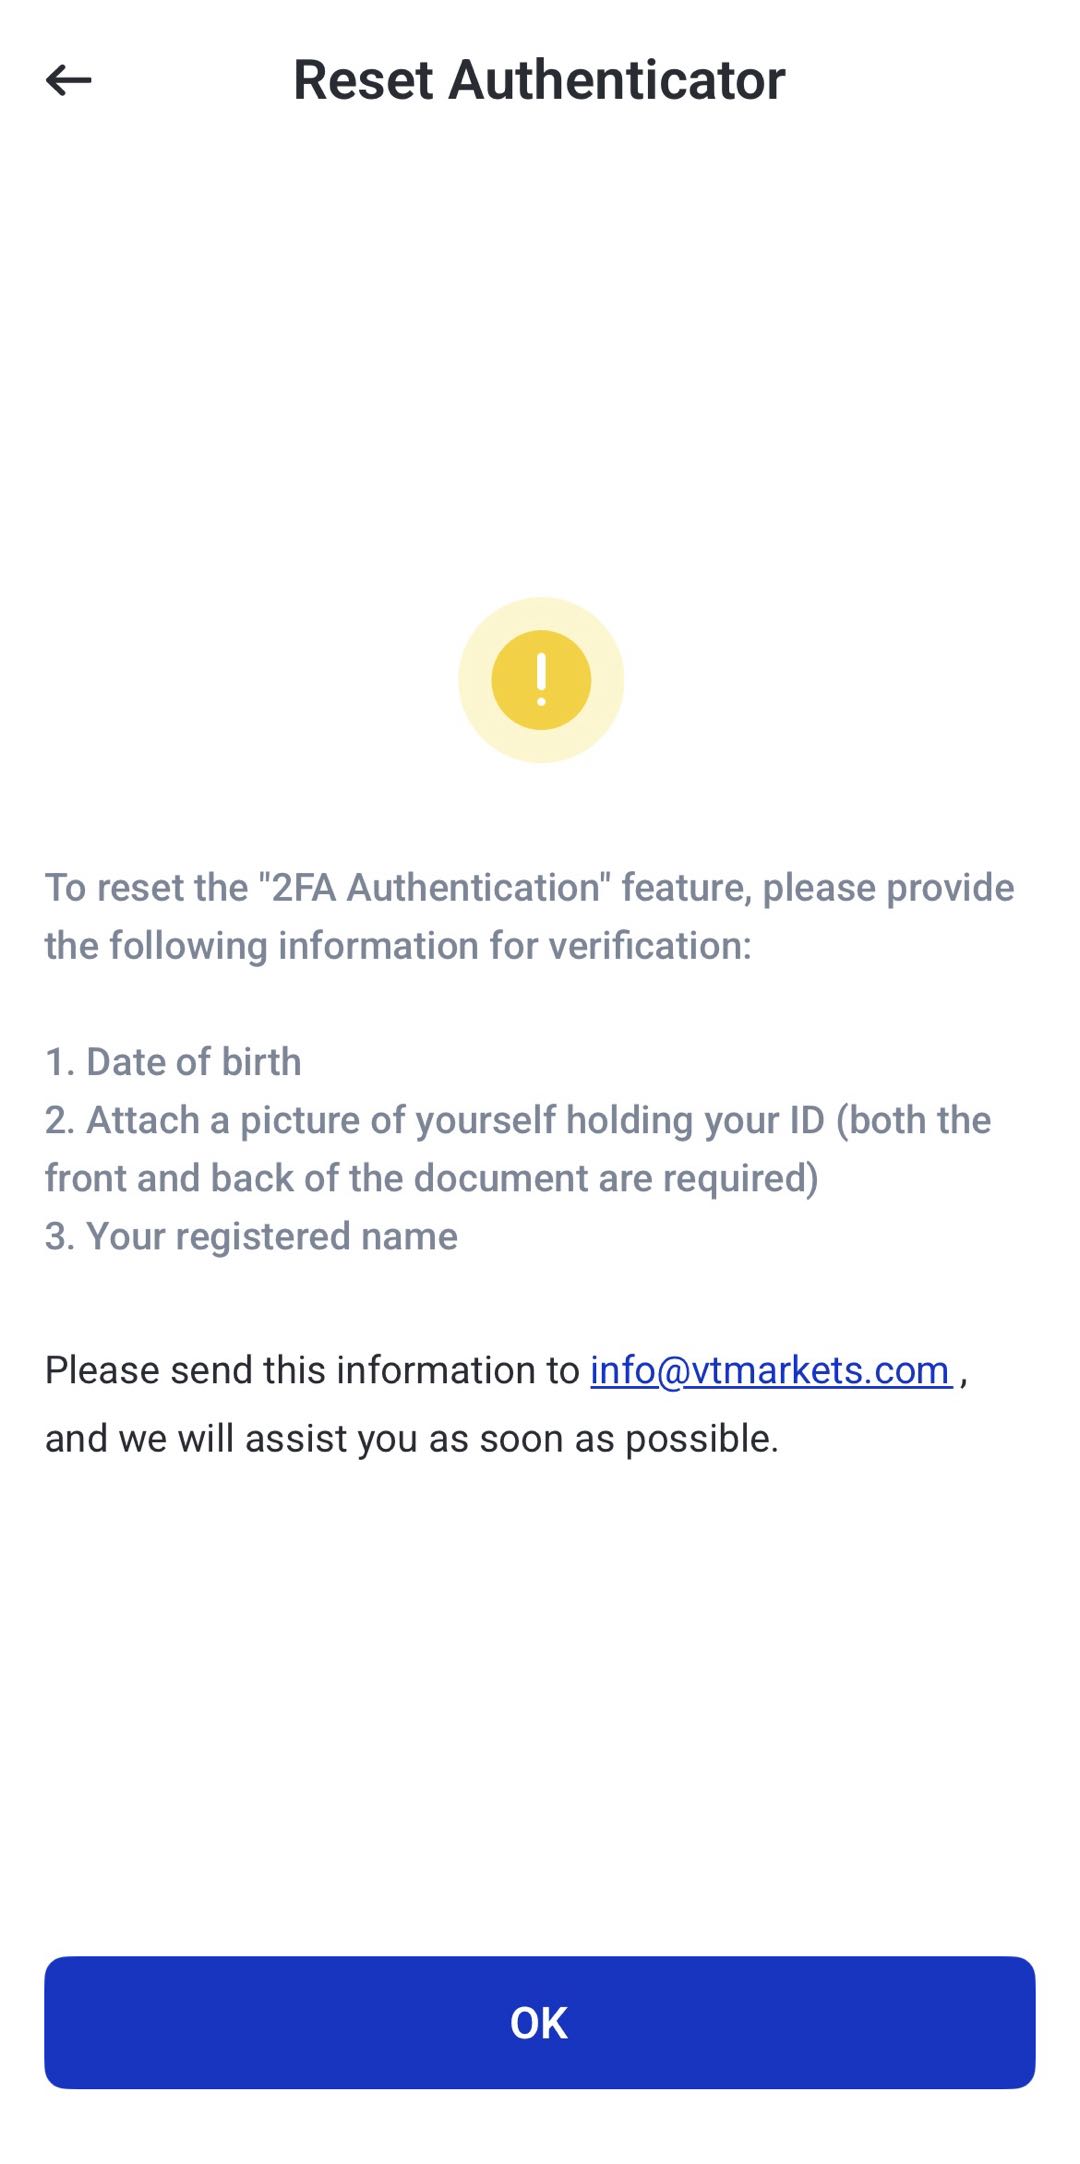Tap the "3. Your registered name" line

(x=251, y=1236)
